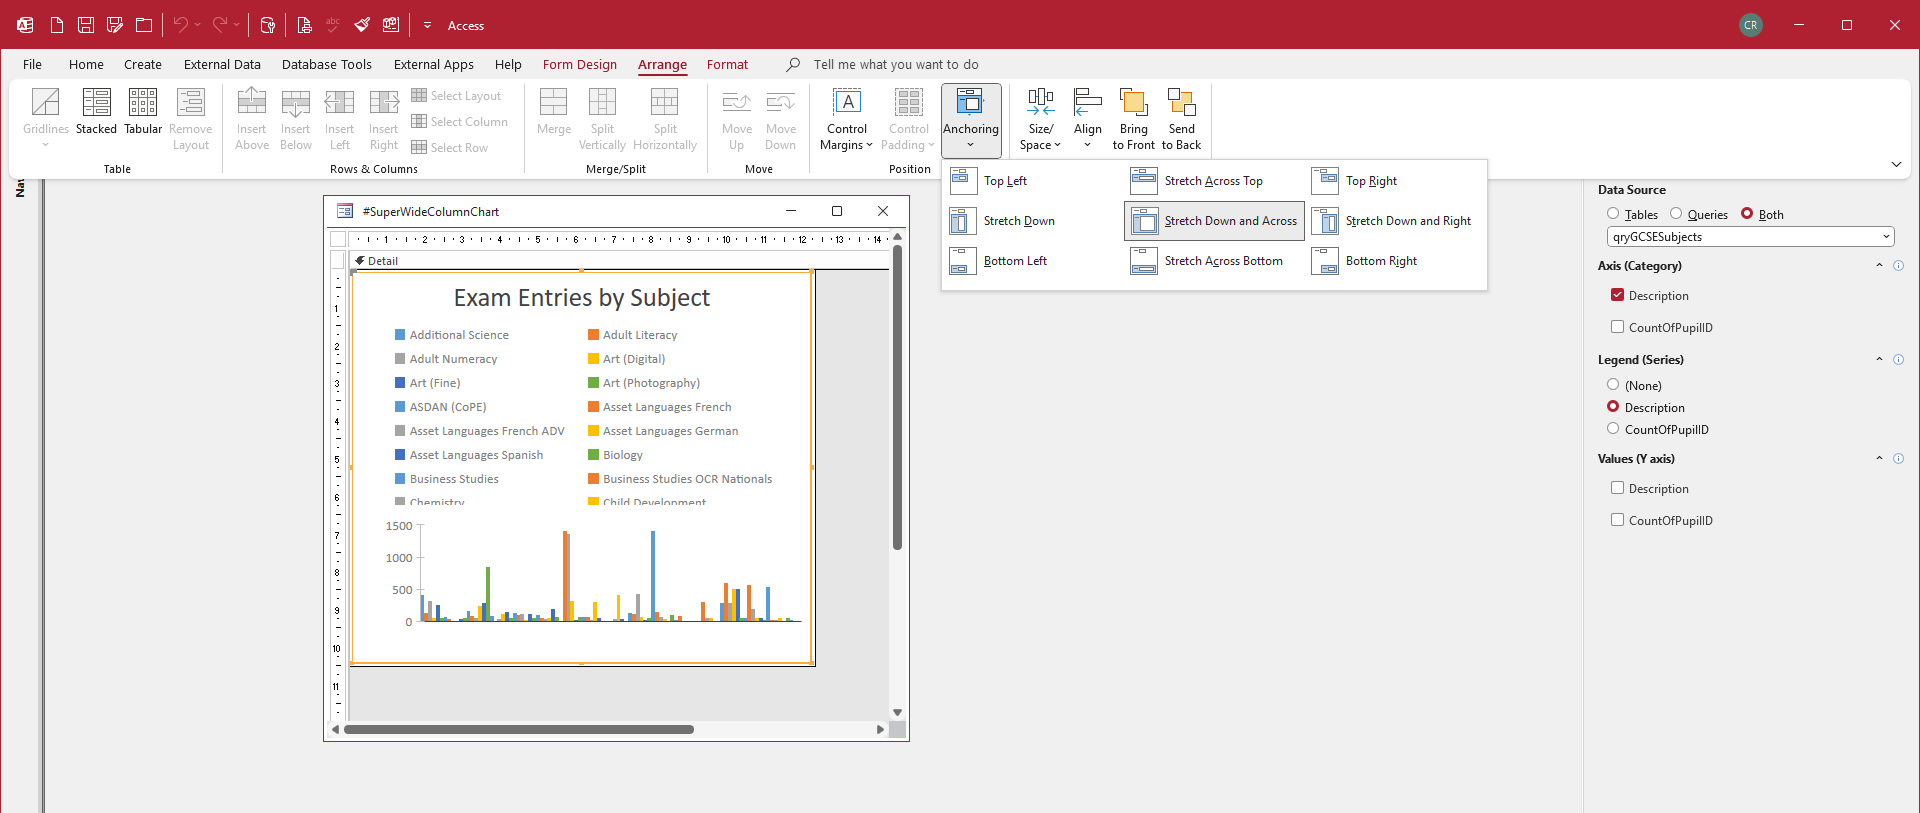This screenshot has width=1920, height=813.
Task: Select the Tables data source radio button
Action: [1613, 214]
